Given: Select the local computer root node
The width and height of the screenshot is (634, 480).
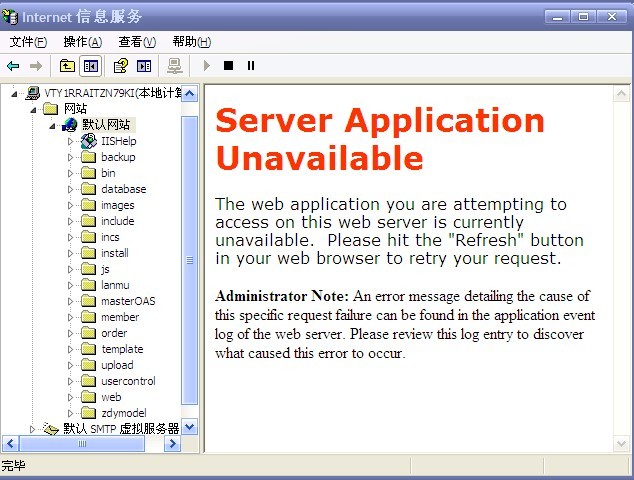Looking at the screenshot, I should (x=110, y=93).
